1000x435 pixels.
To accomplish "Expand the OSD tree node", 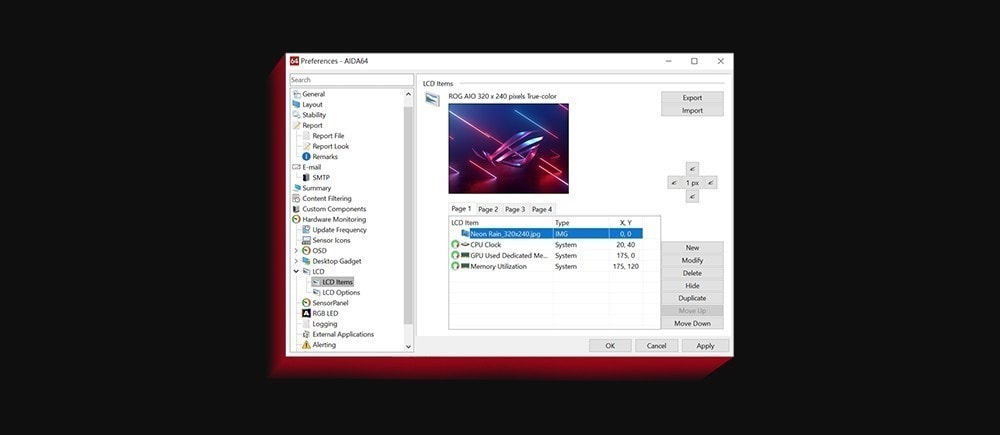I will tap(296, 251).
